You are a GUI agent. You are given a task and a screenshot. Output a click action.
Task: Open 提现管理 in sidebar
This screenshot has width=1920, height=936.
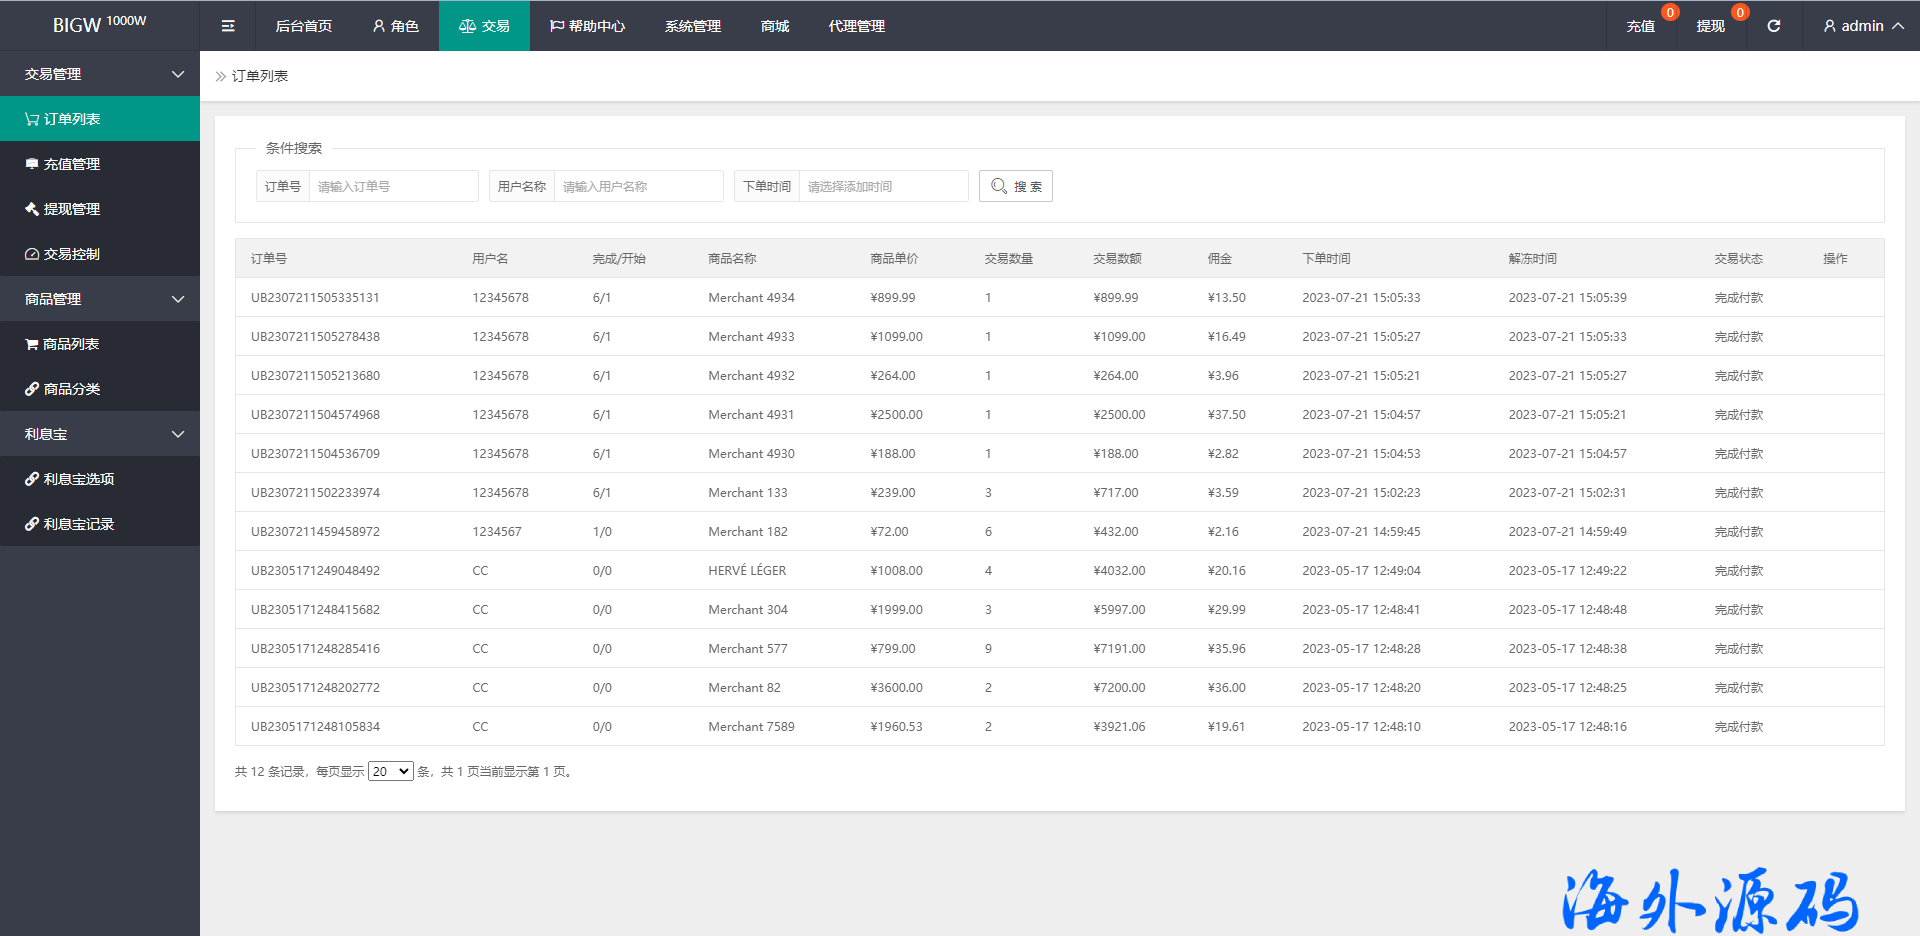click(71, 209)
